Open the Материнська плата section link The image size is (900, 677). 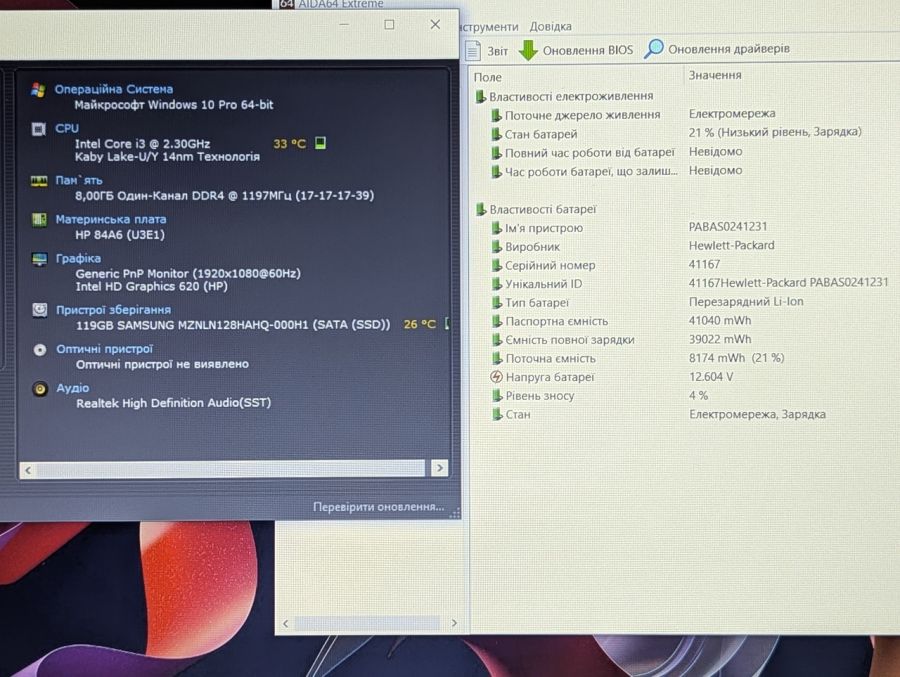pos(111,219)
